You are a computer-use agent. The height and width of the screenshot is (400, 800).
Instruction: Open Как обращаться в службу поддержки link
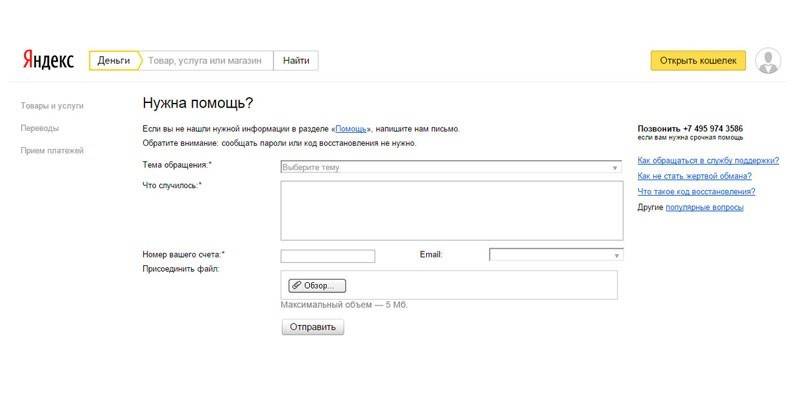coord(708,160)
